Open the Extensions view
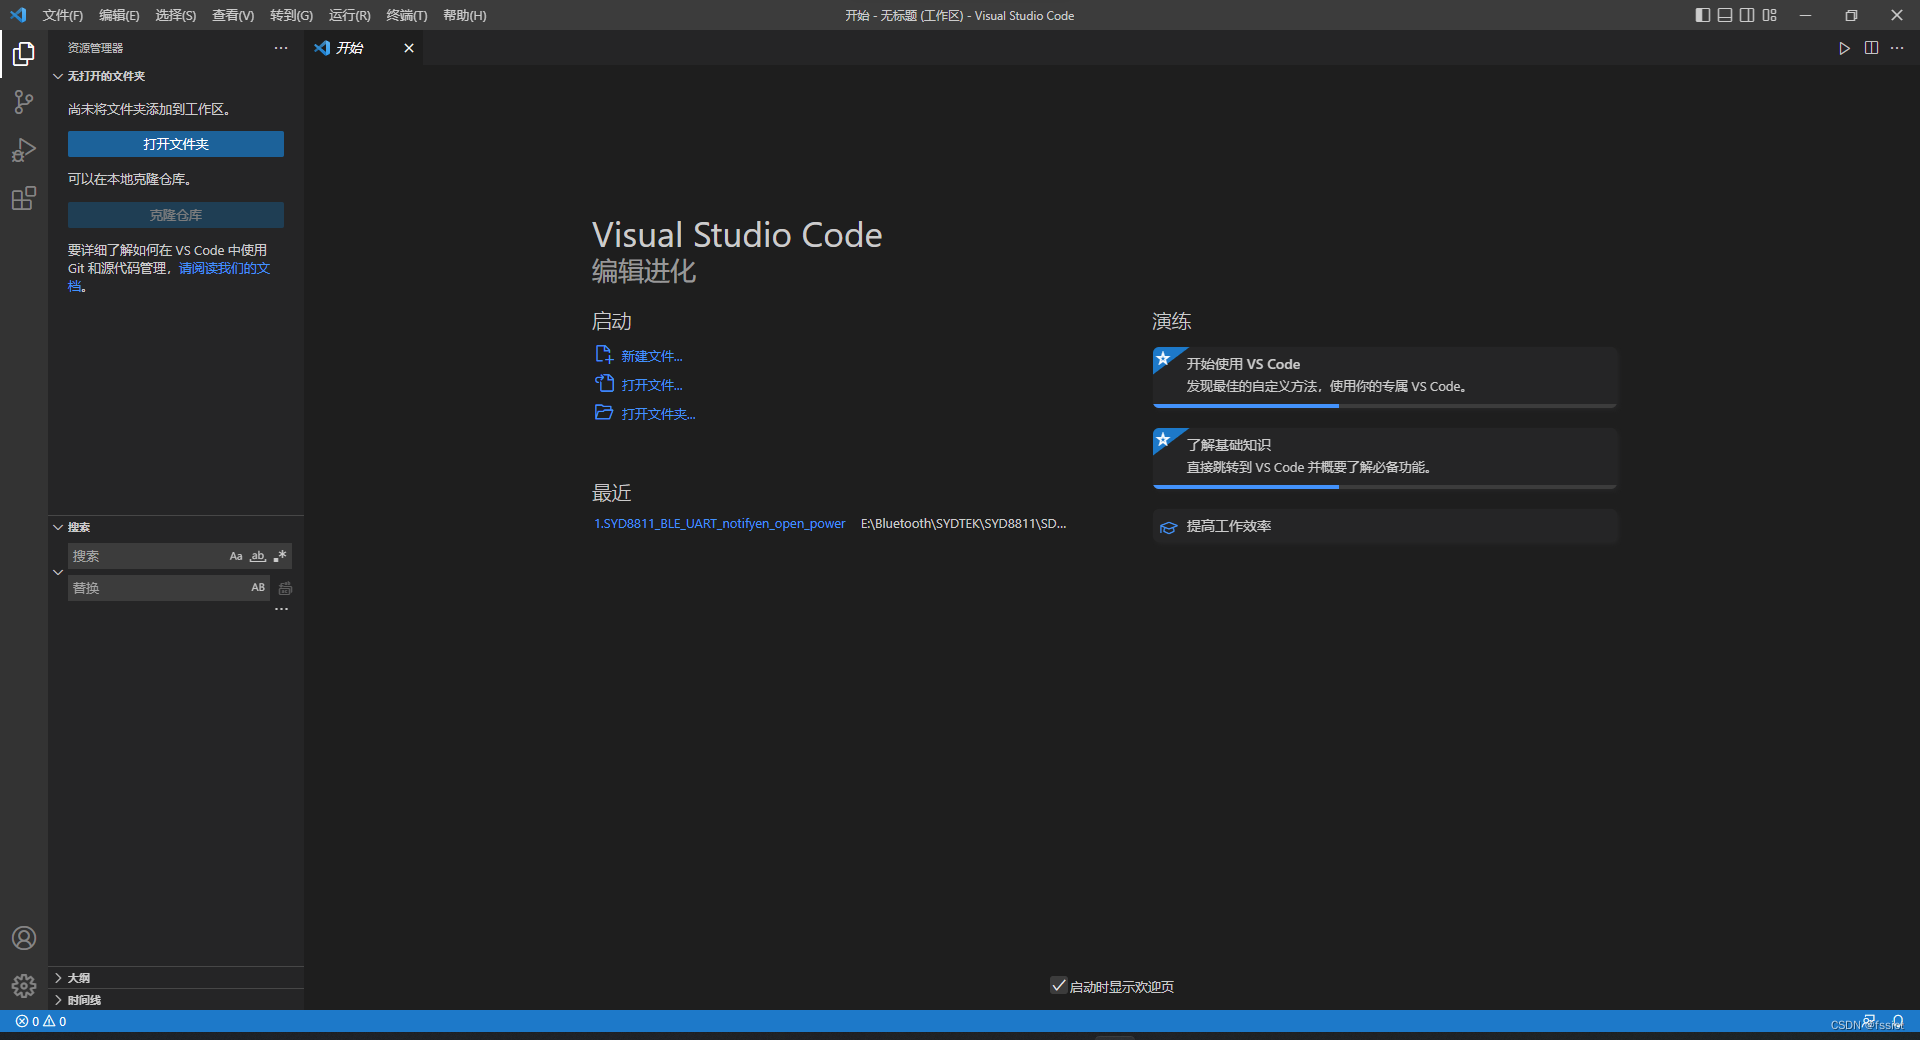1920x1040 pixels. click(x=24, y=198)
